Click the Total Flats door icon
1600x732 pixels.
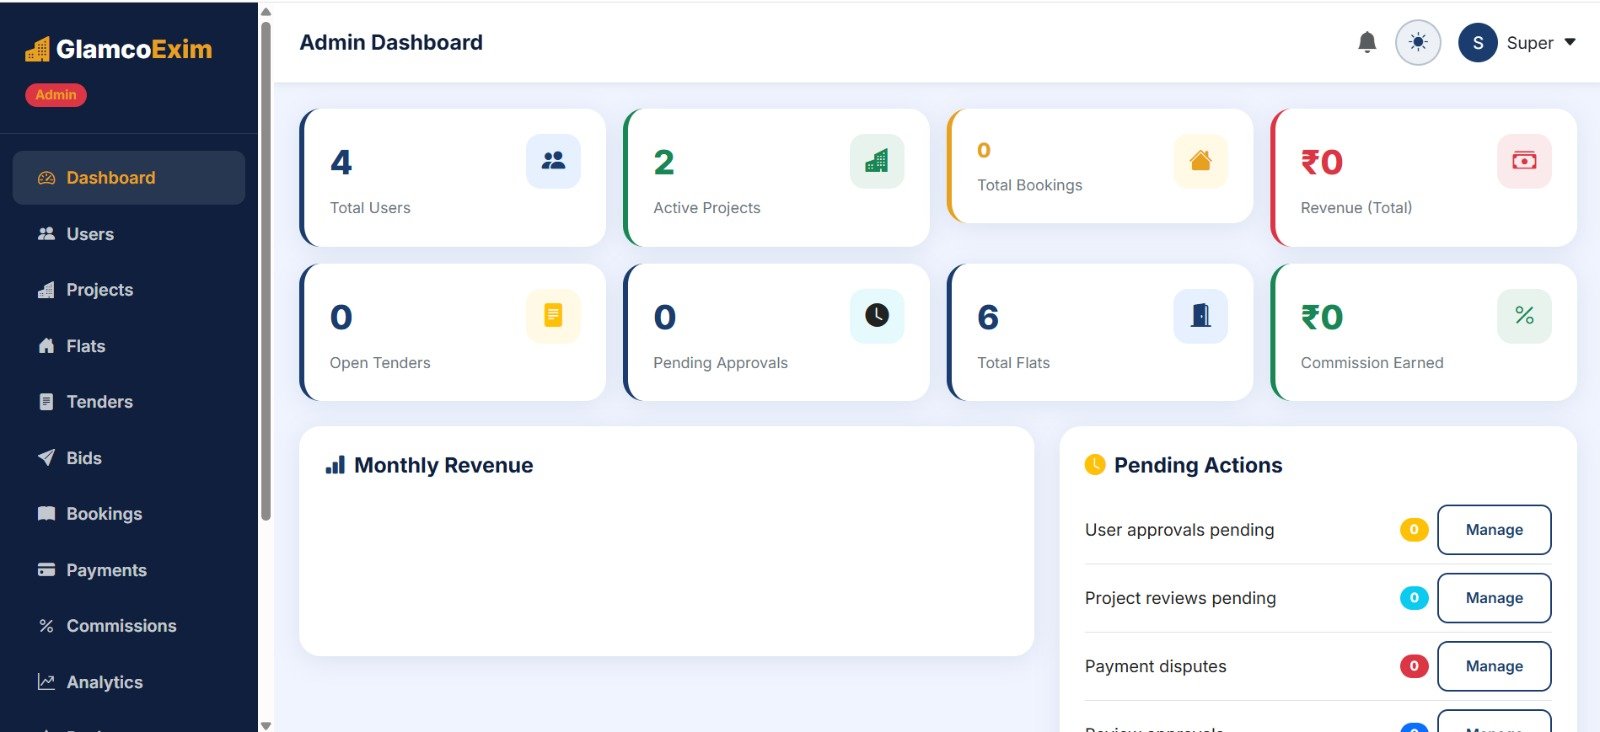1200,316
